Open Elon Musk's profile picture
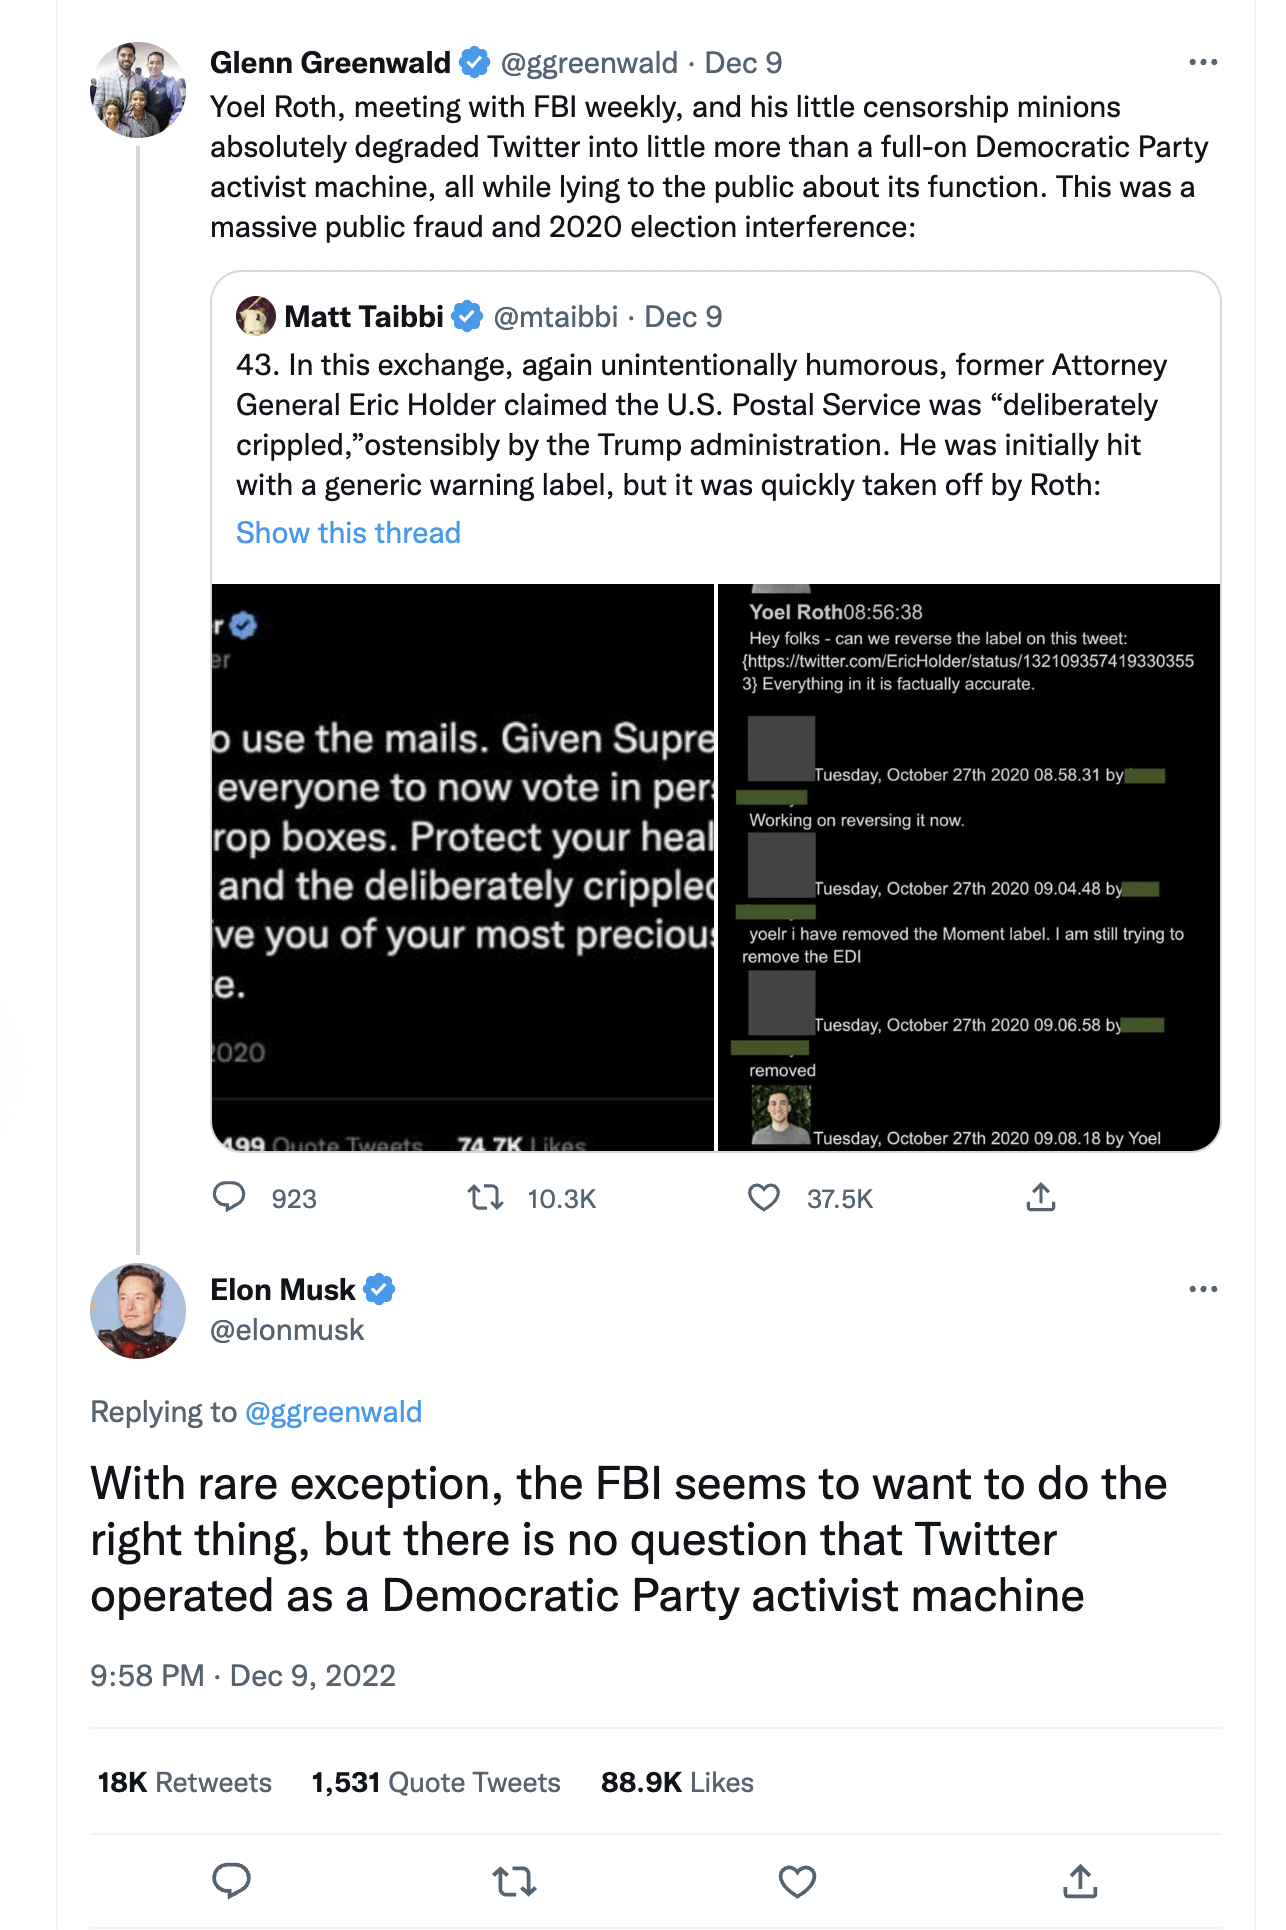 (138, 1311)
